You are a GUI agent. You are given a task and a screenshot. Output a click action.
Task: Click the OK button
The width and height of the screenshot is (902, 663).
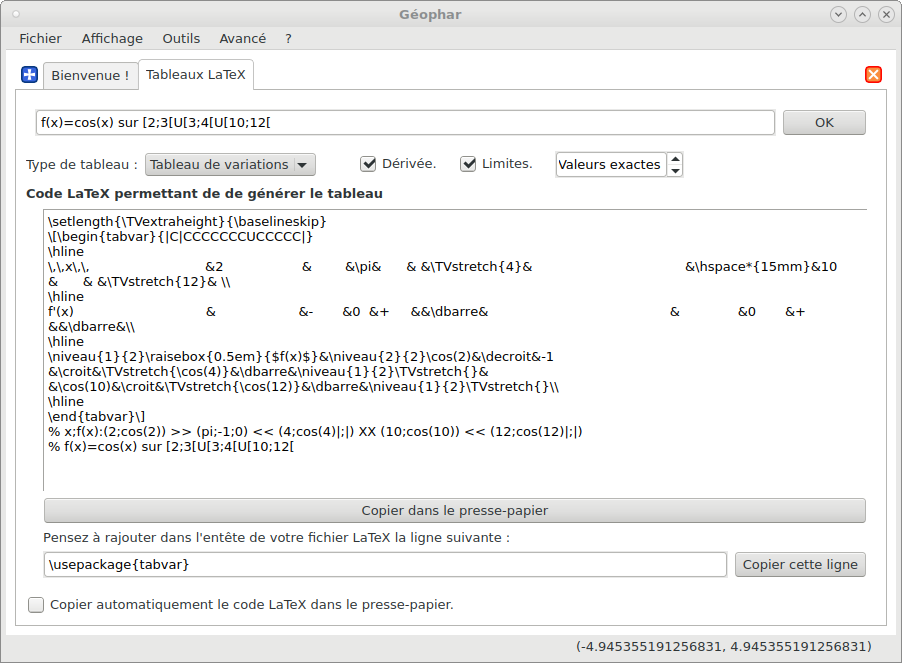824,122
